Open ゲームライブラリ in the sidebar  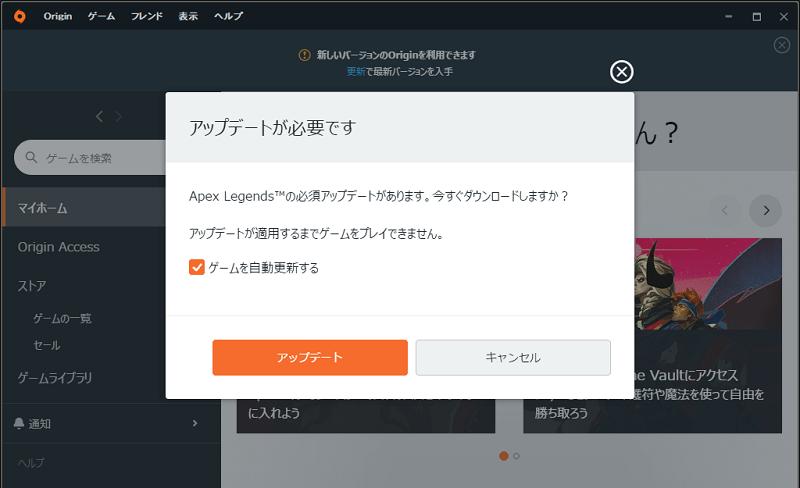coord(55,378)
